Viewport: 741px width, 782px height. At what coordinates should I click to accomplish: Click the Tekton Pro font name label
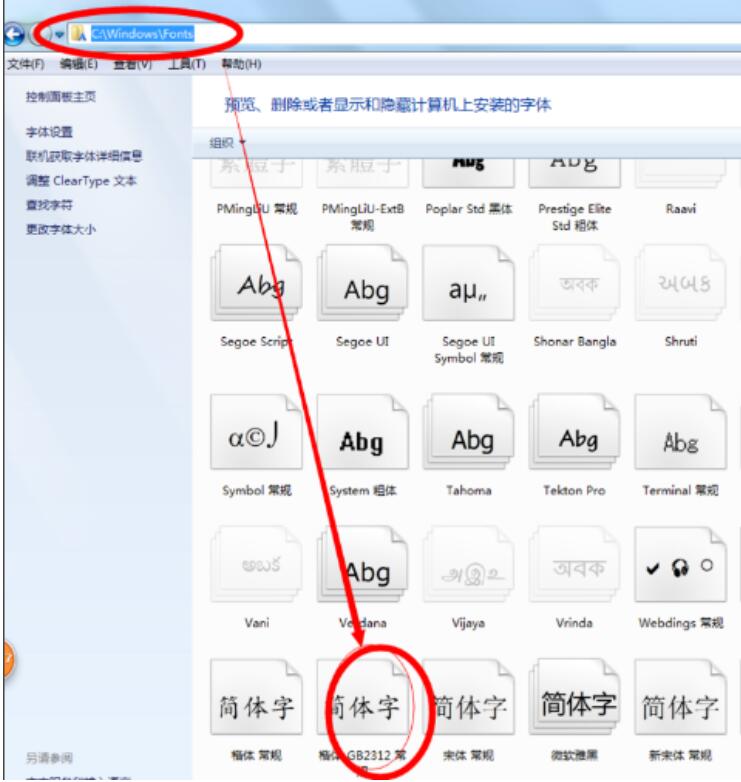[574, 491]
